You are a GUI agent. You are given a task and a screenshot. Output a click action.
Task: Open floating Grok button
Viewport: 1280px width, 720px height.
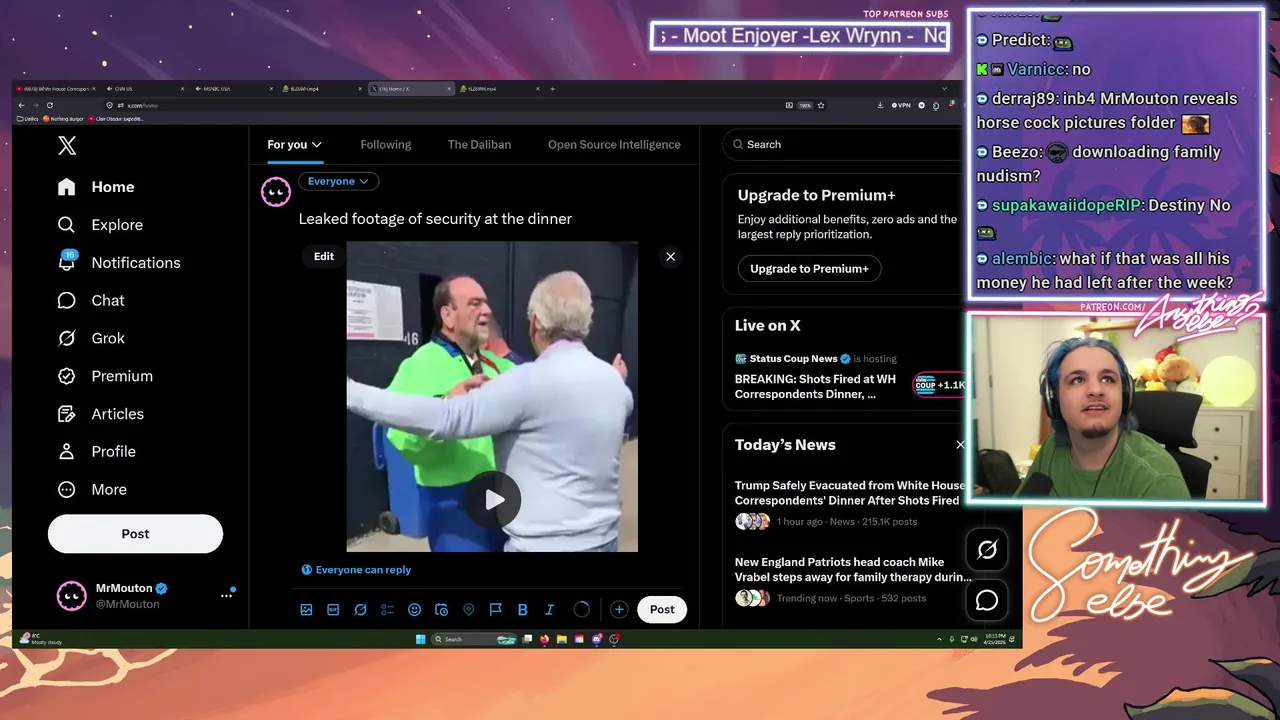pos(987,550)
